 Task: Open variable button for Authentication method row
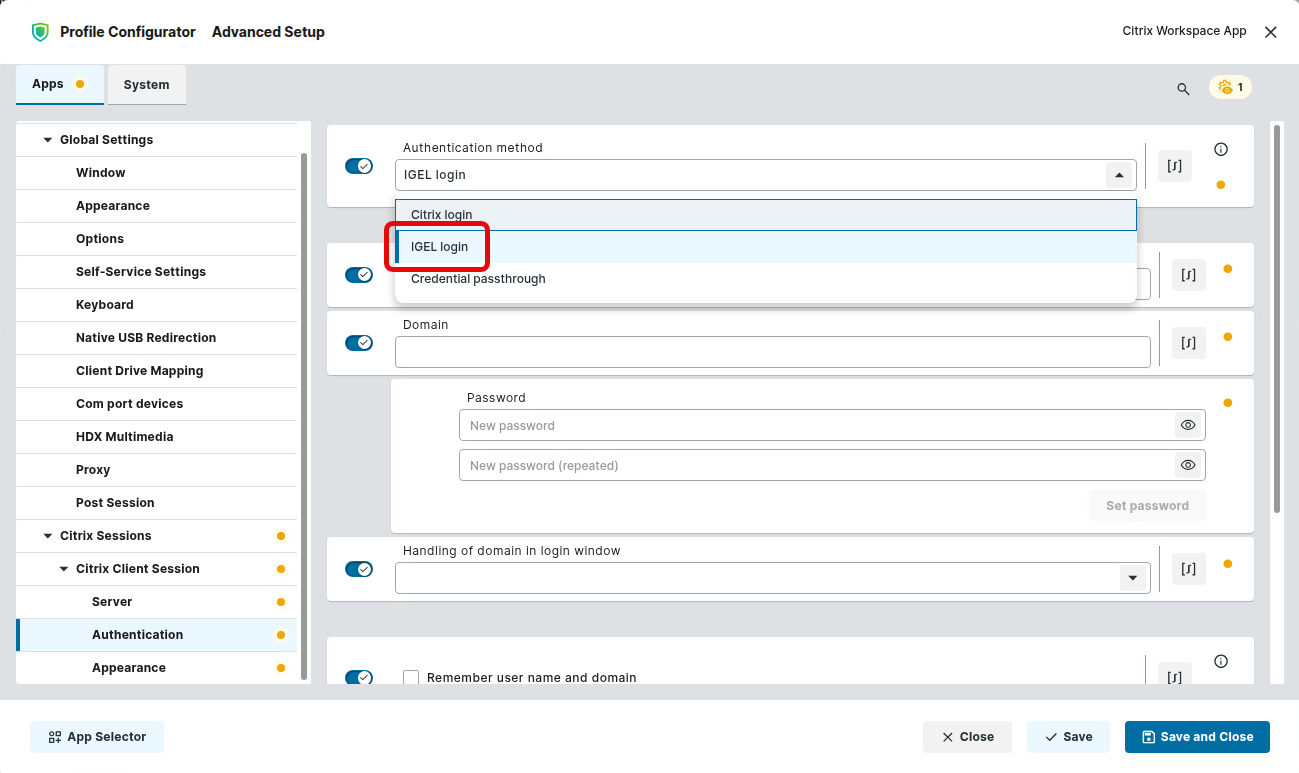click(x=1175, y=166)
